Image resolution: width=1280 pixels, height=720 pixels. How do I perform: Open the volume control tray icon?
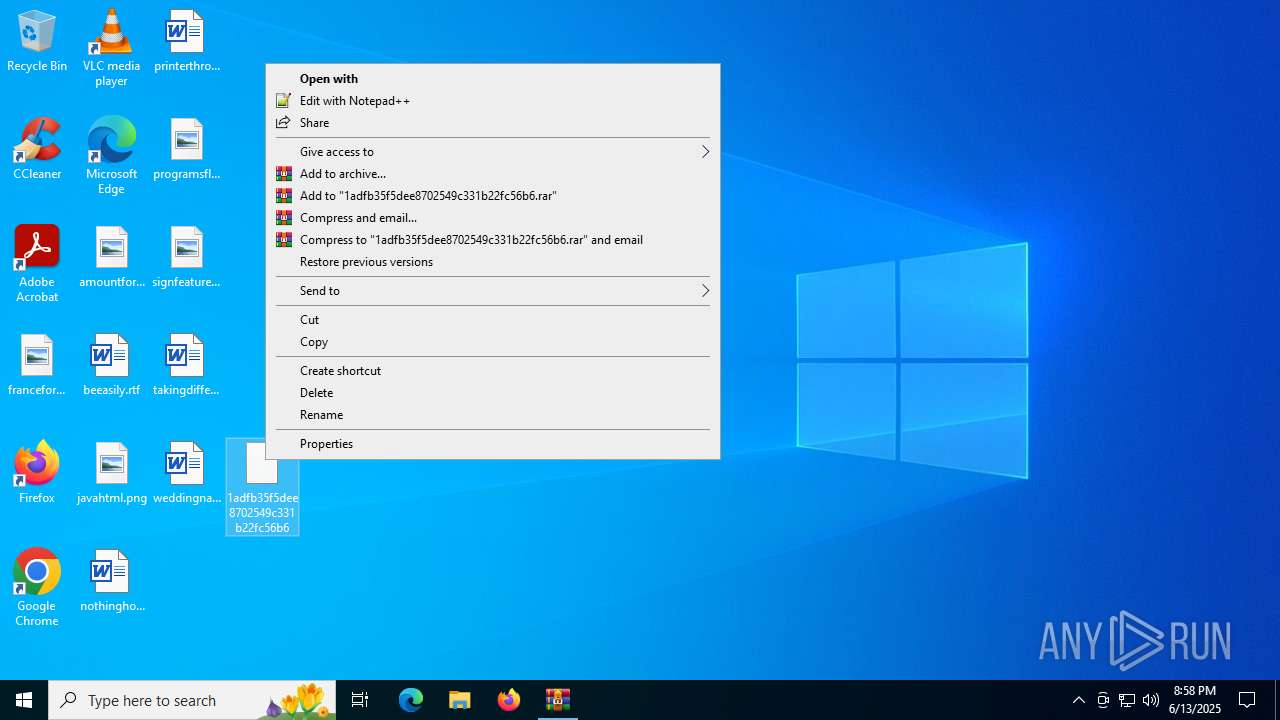[x=1151, y=700]
